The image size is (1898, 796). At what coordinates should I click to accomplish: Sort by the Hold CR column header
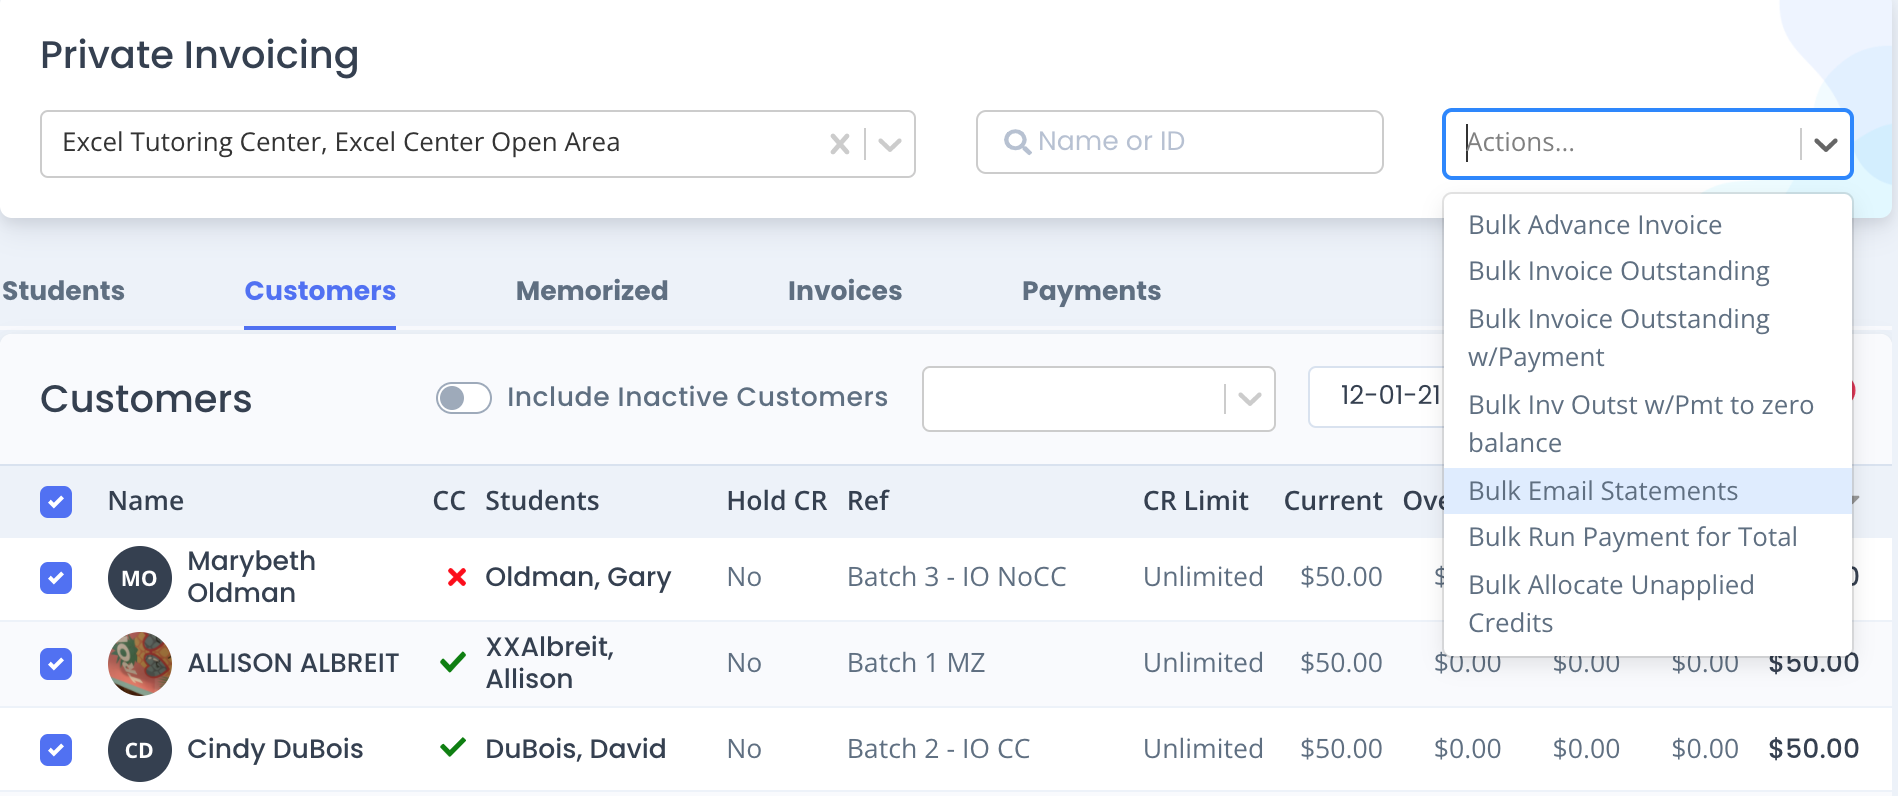pos(776,501)
